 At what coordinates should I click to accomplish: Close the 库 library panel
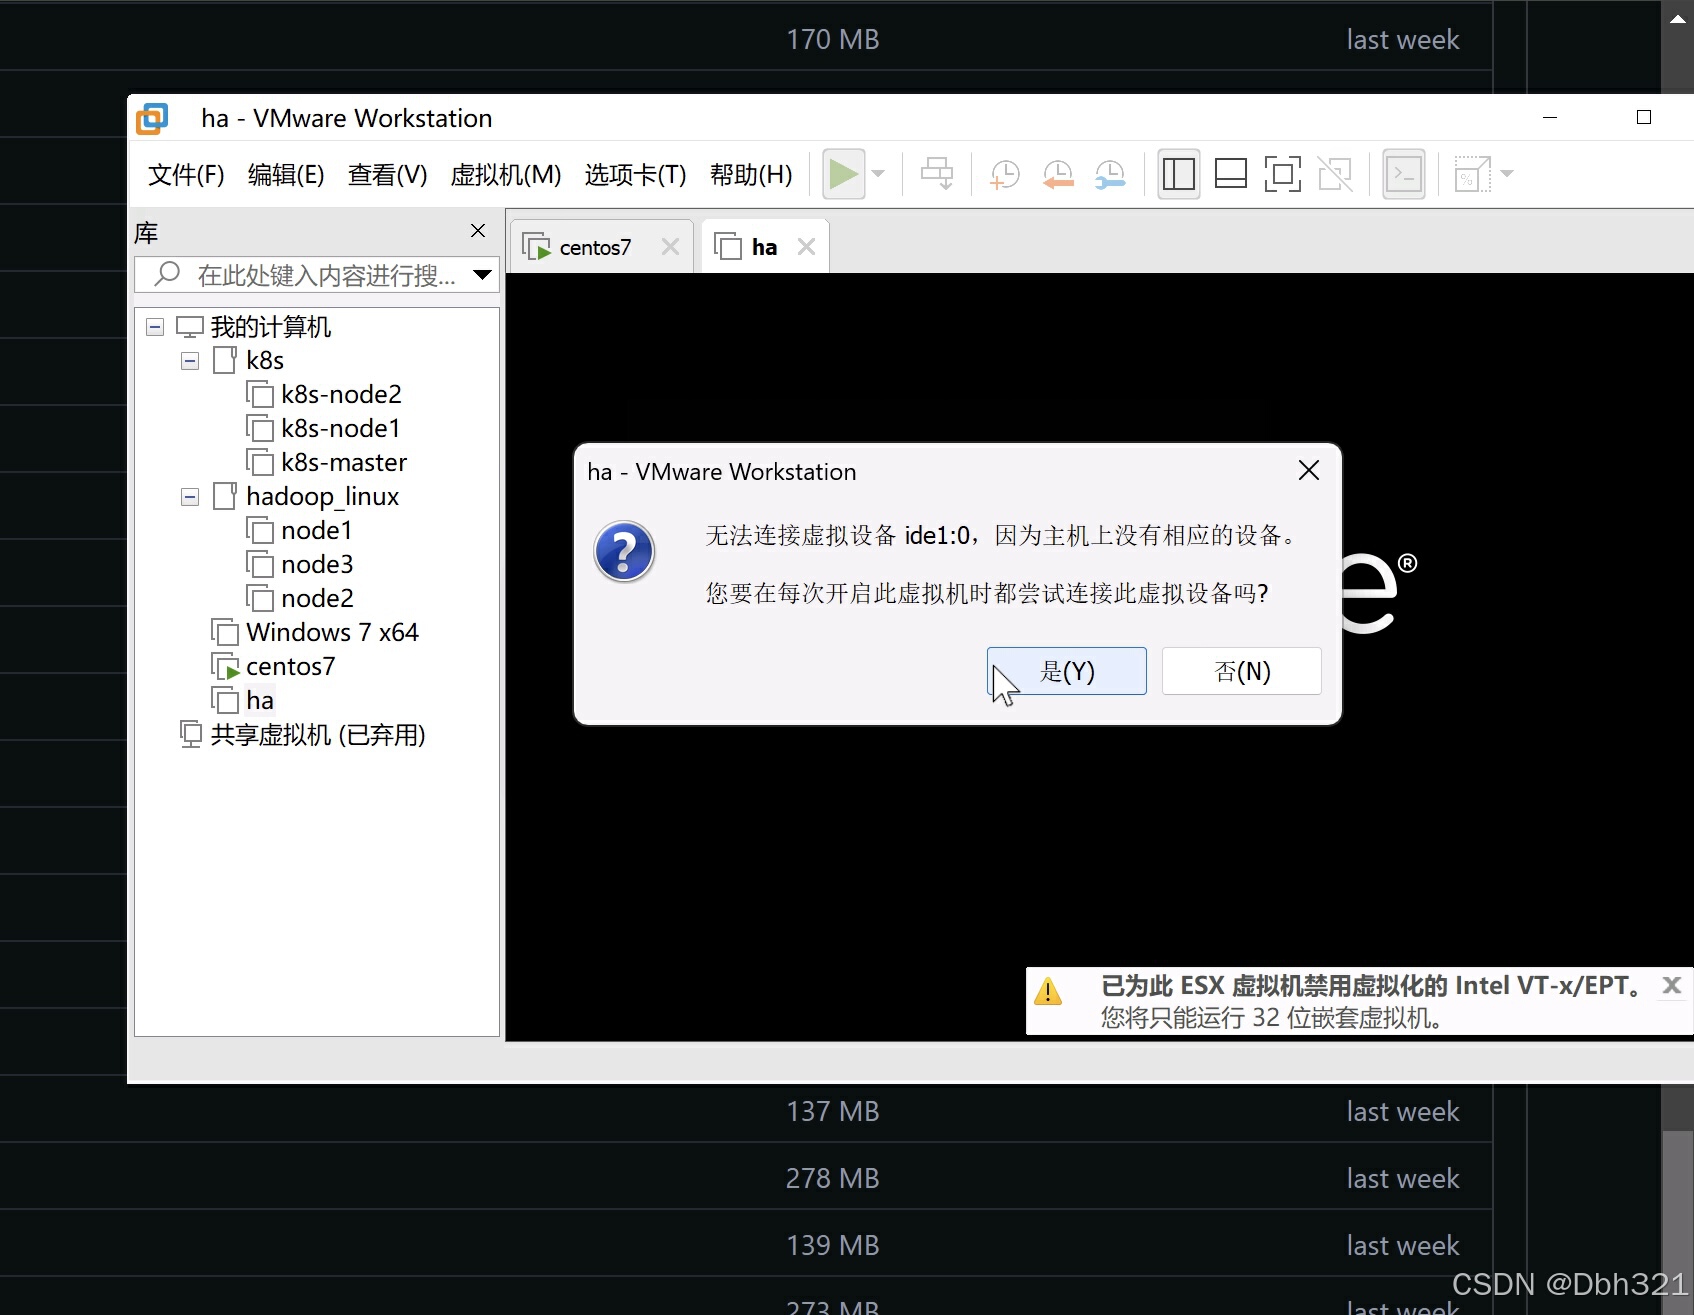[478, 231]
